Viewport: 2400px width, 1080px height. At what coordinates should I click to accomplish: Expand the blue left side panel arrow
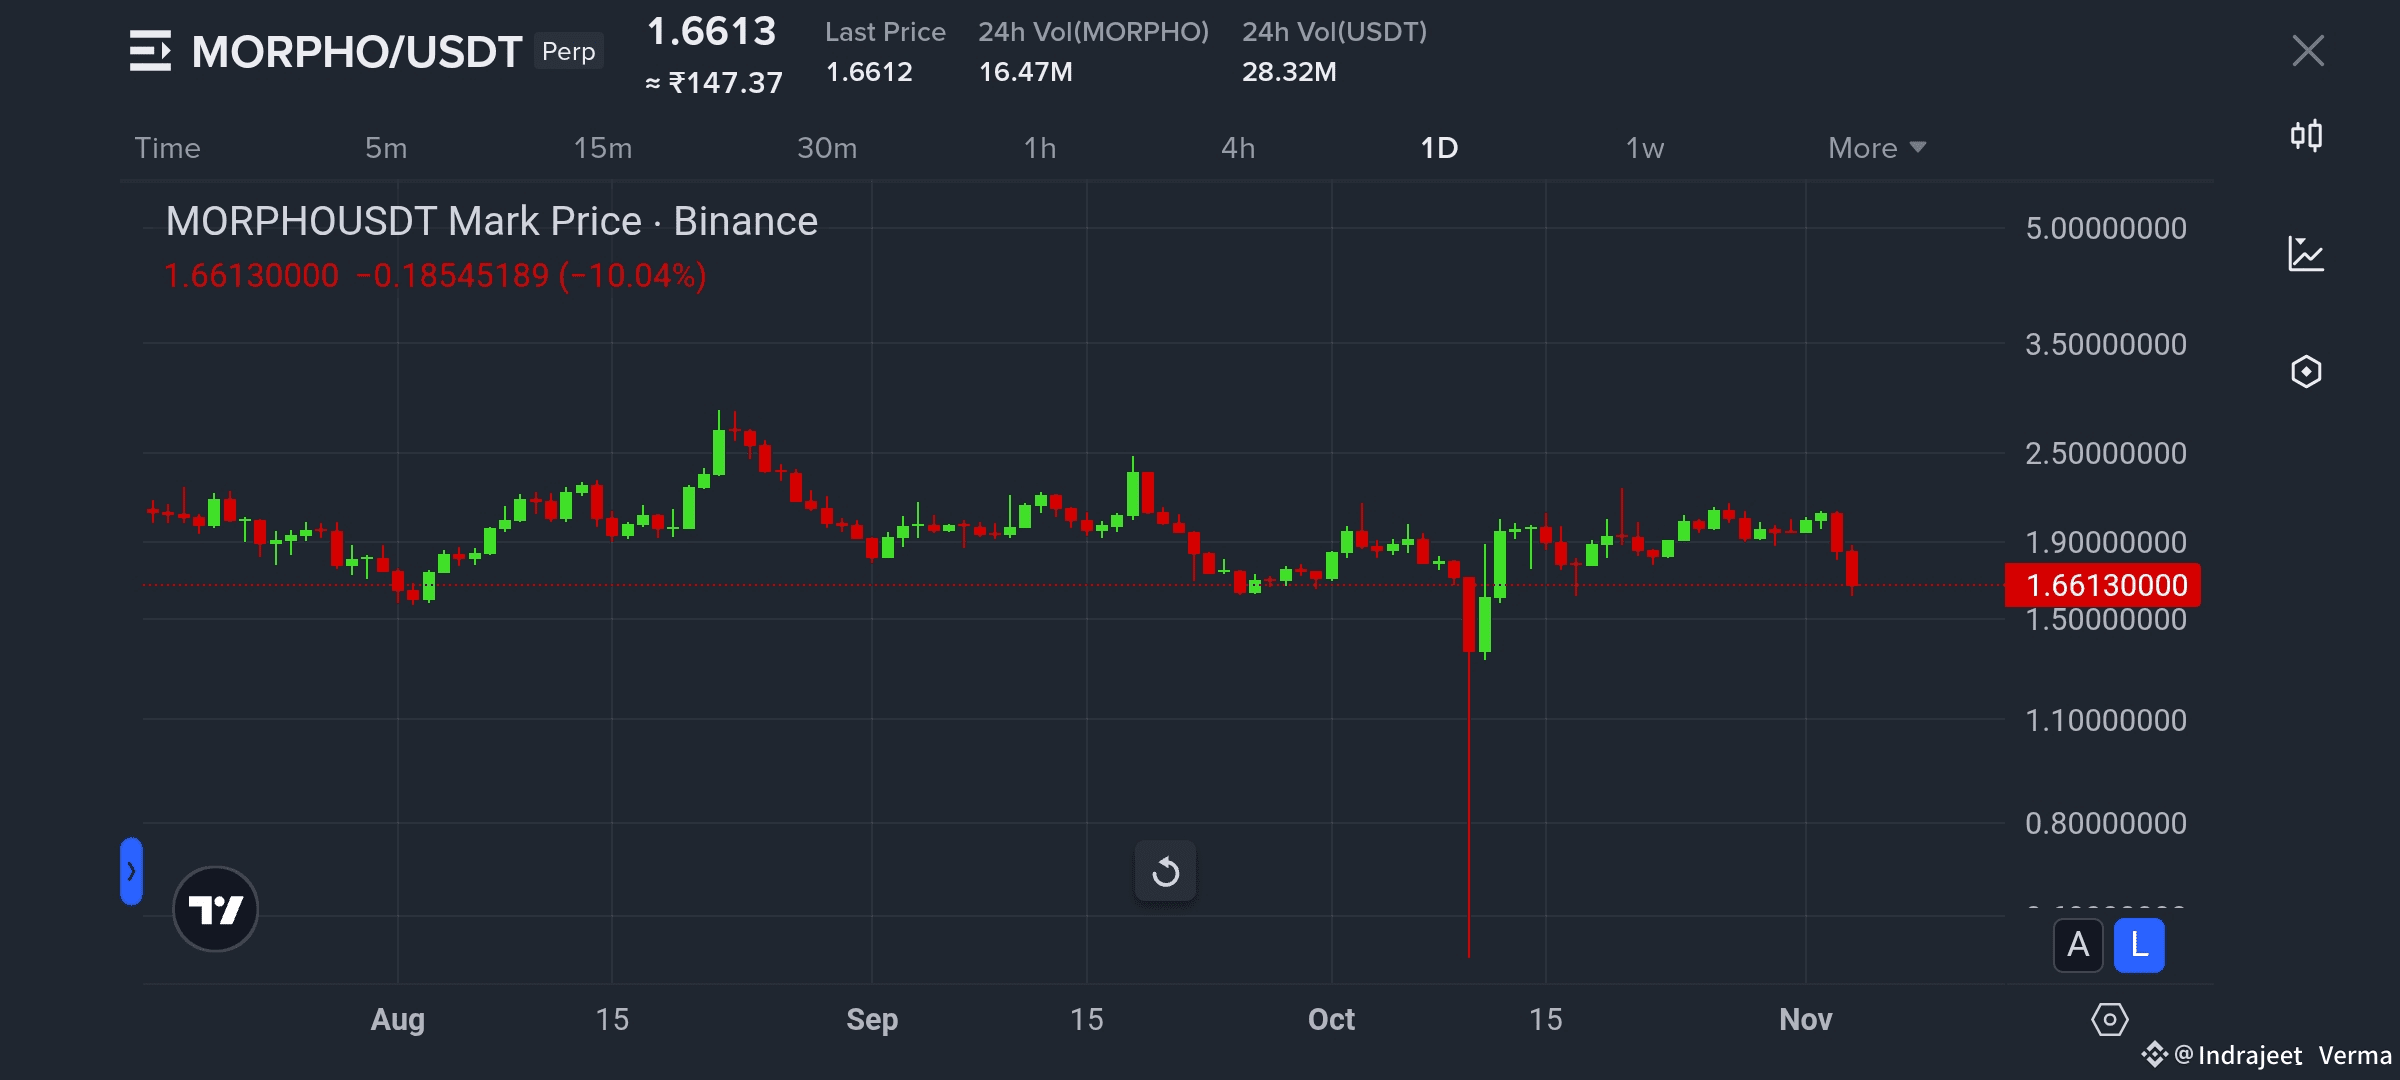click(131, 871)
